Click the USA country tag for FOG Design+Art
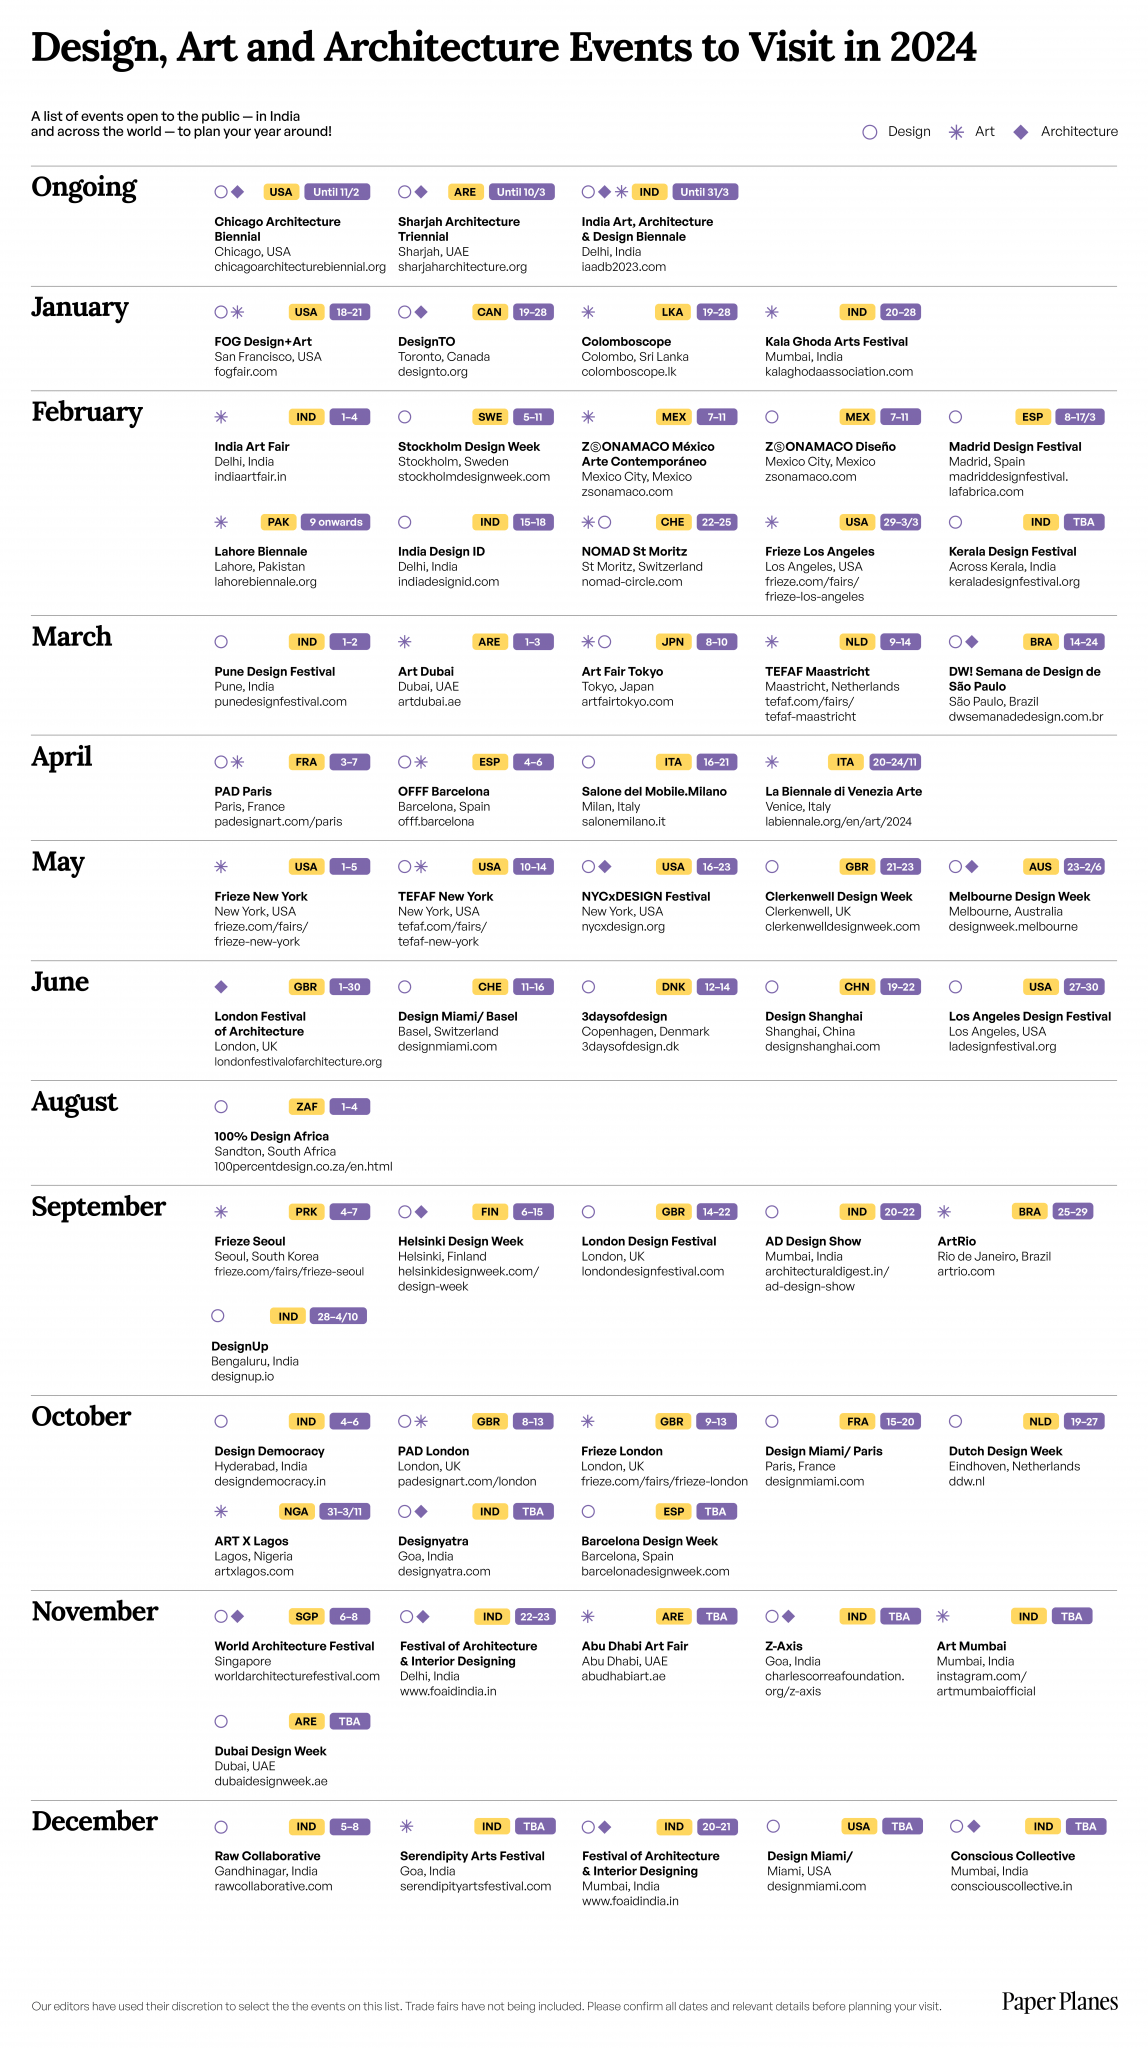1148x2048 pixels. click(x=306, y=312)
